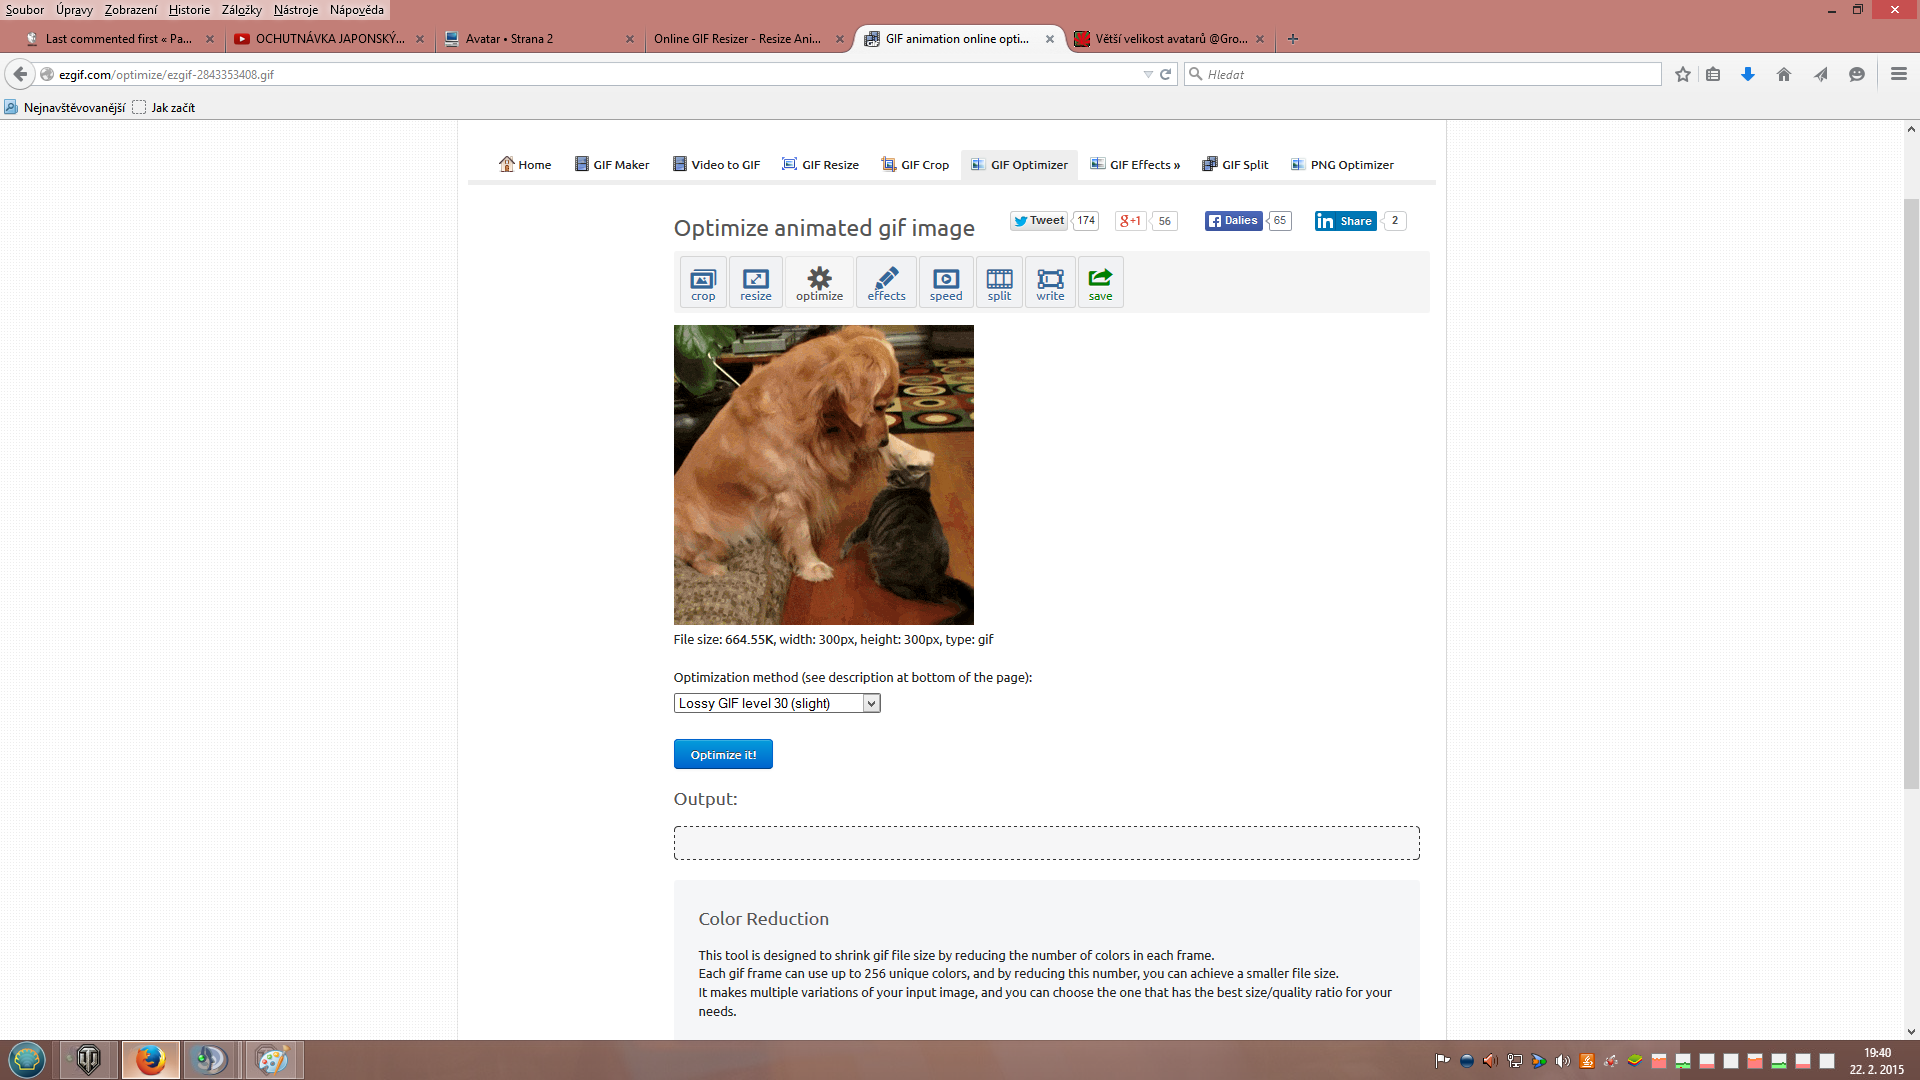Click the speed tool icon

pos(945,282)
